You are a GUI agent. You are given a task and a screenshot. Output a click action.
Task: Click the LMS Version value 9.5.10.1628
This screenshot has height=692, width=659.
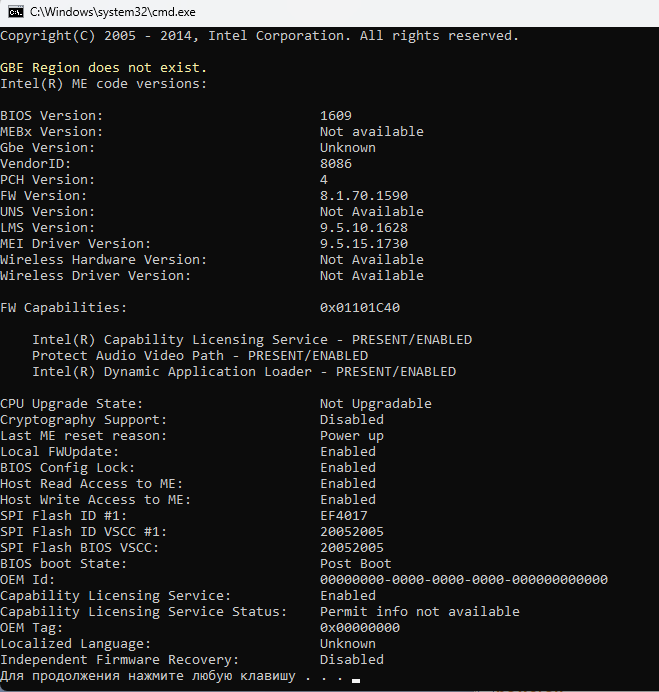pos(364,227)
